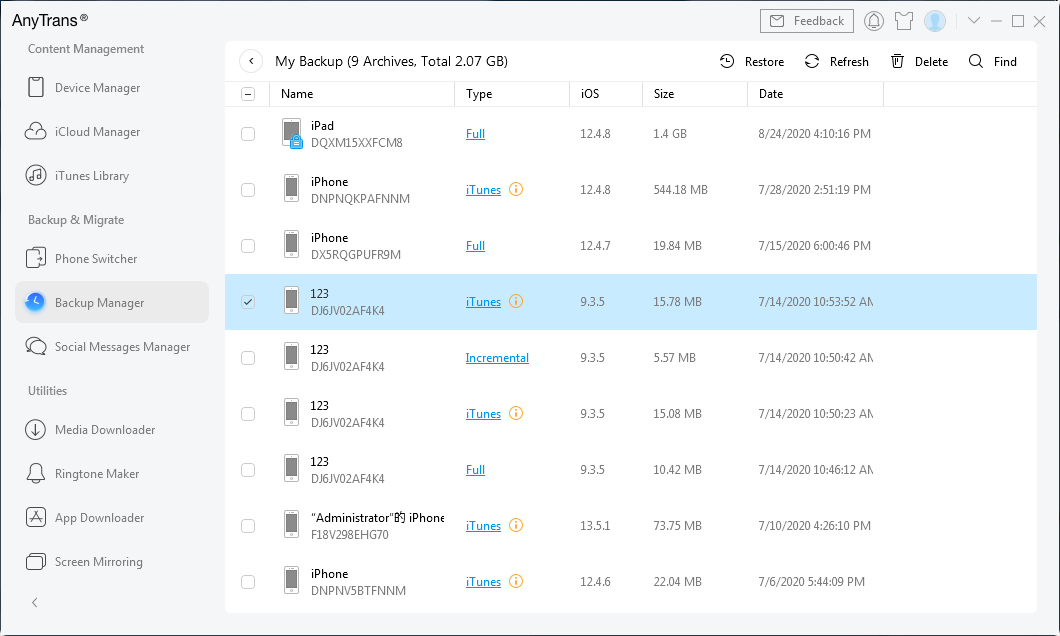Click the device icon for iPhone DX5RQGPUFR9M
The height and width of the screenshot is (636, 1060).
click(x=291, y=245)
